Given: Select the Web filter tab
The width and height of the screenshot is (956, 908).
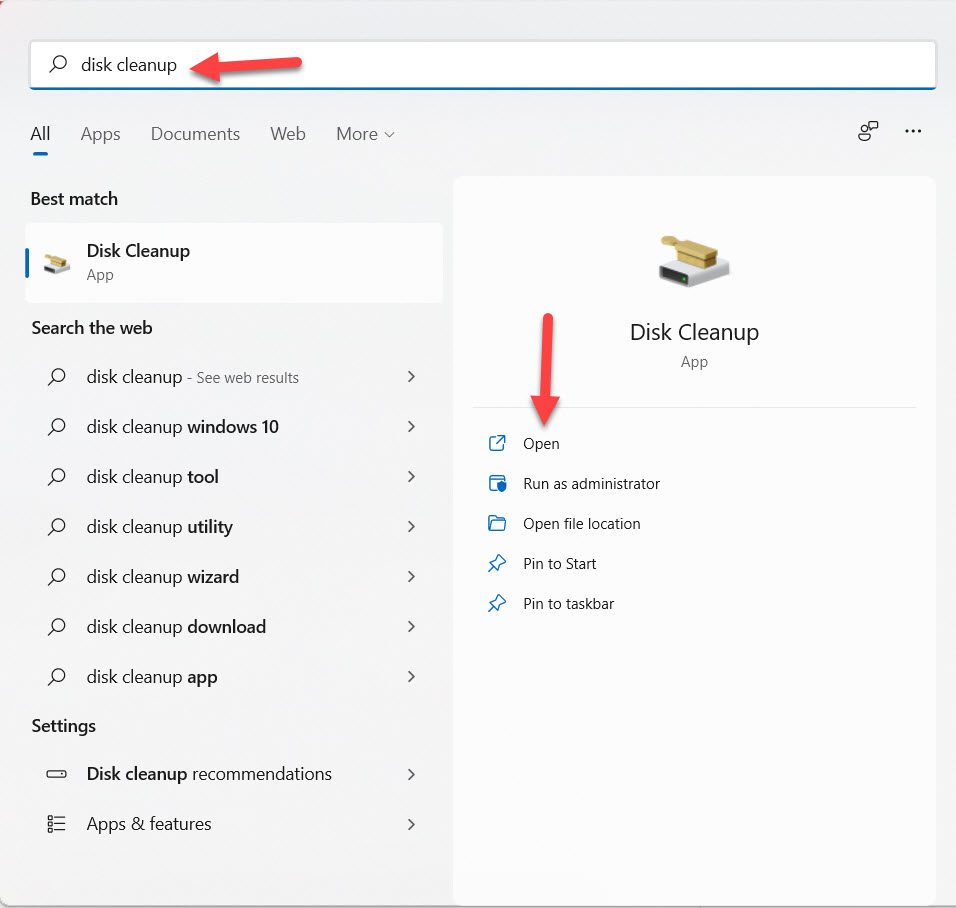Looking at the screenshot, I should point(287,134).
